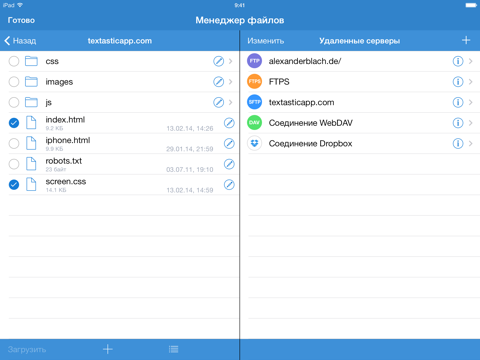Image resolution: width=480 pixels, height=360 pixels.
Task: Tap Готово to close file manager
Action: (x=21, y=20)
